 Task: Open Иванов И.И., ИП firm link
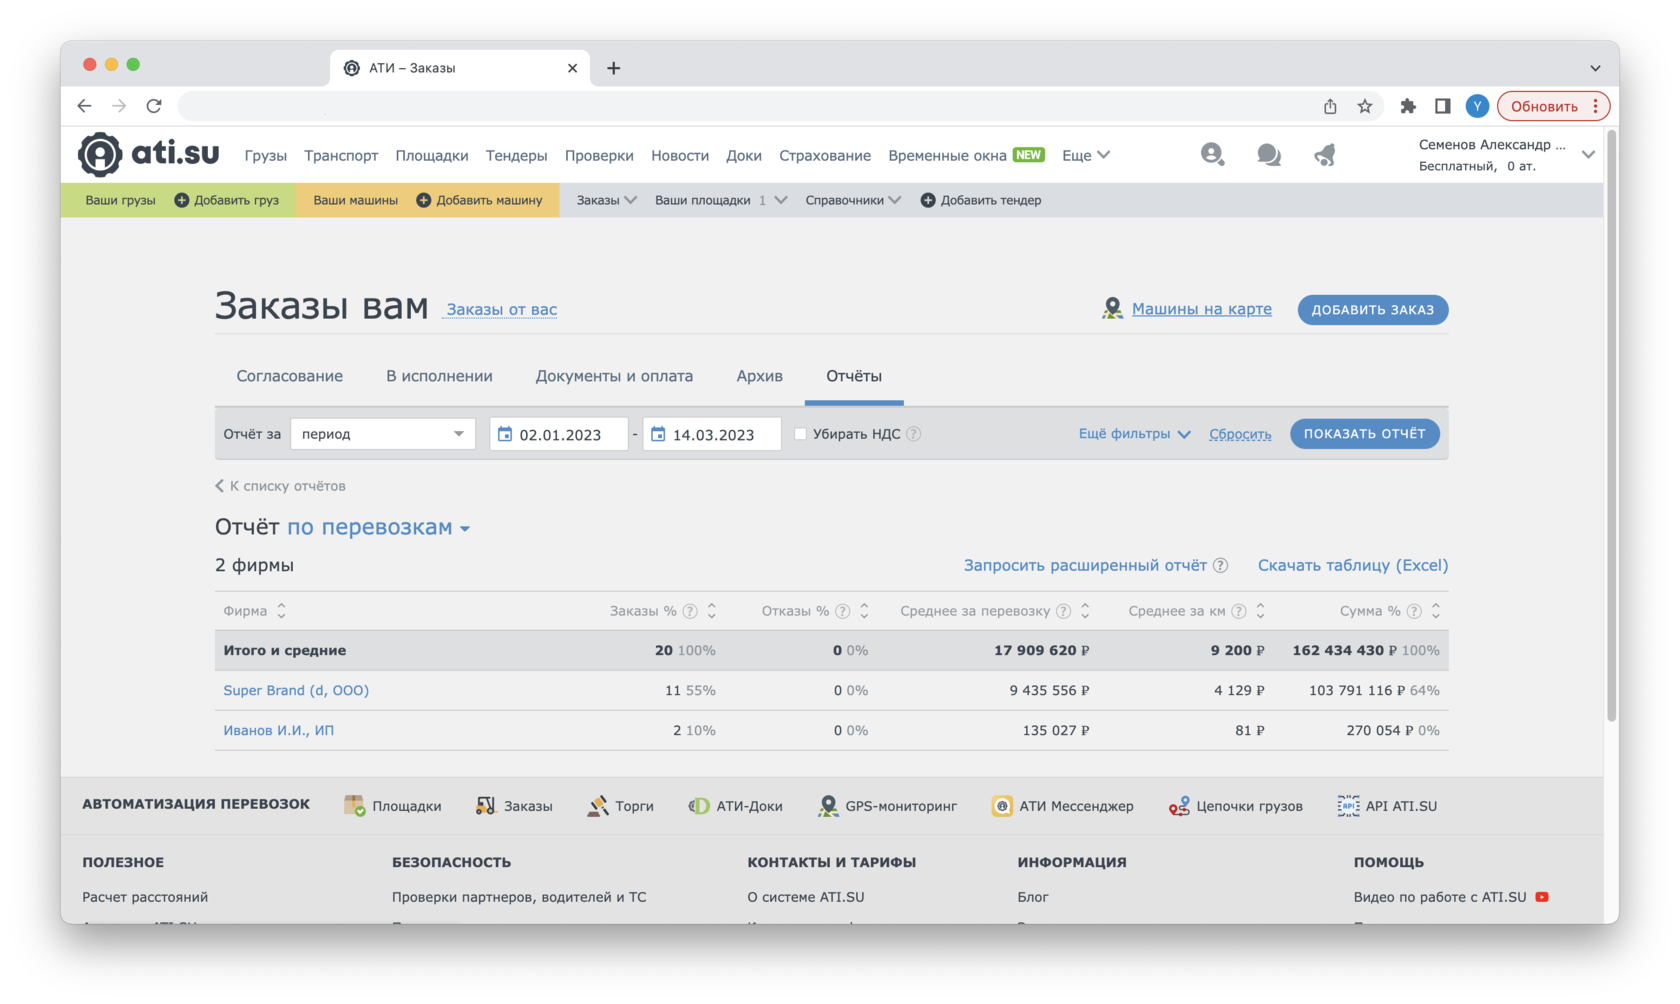click(x=279, y=731)
